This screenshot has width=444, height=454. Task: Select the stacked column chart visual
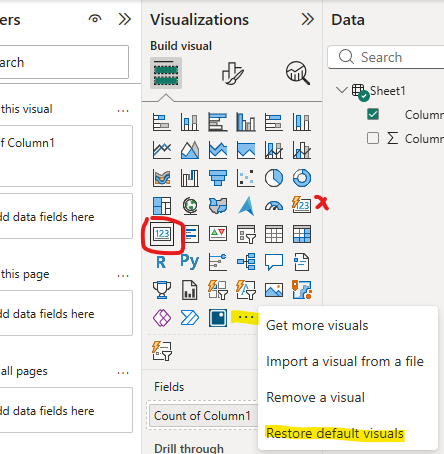click(190, 122)
